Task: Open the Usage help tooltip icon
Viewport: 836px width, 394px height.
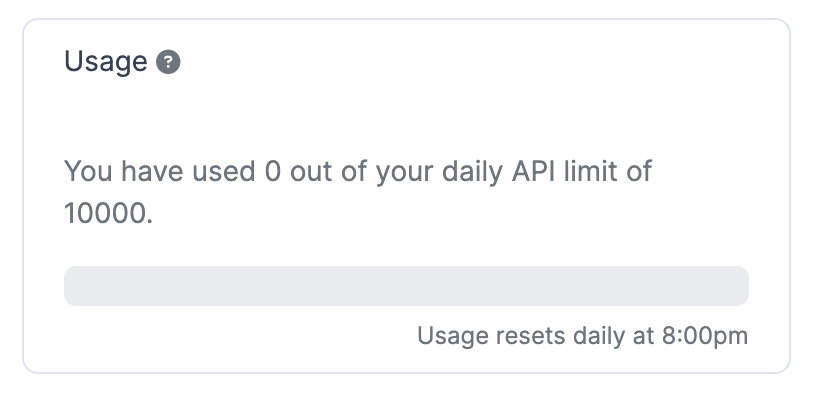Action: click(168, 62)
